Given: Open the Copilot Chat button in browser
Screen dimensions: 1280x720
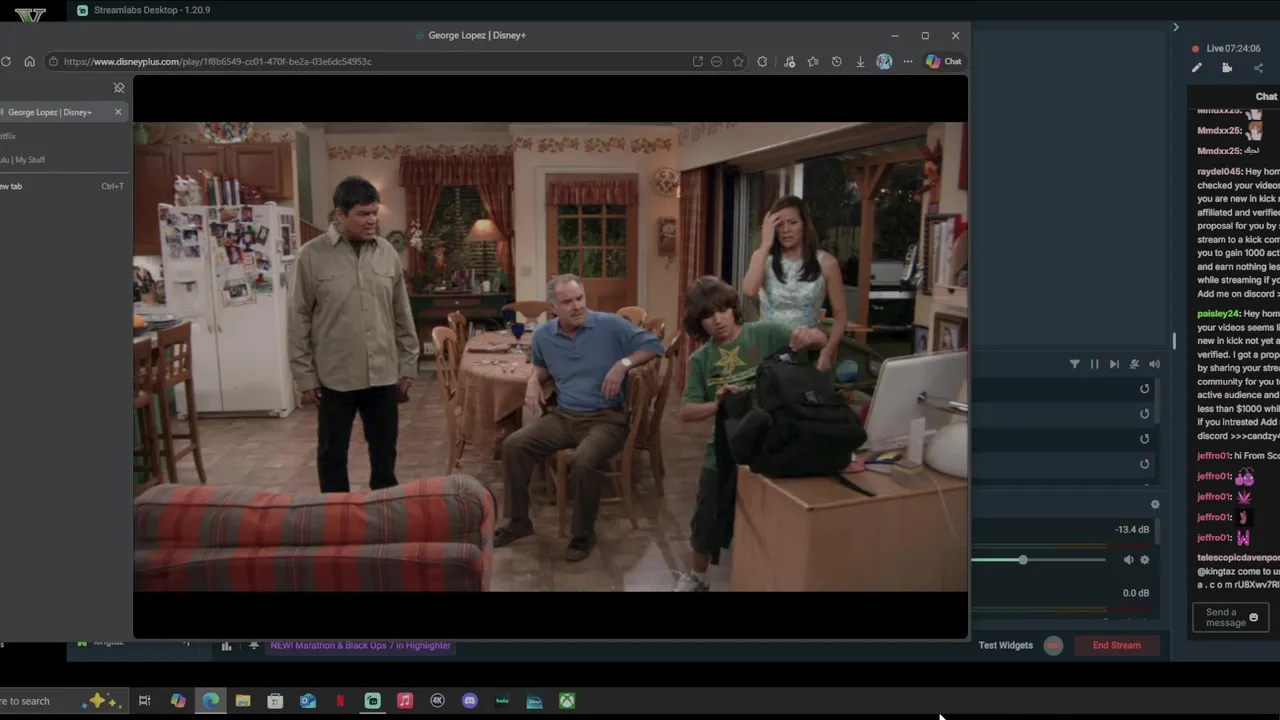Looking at the screenshot, I should [x=943, y=61].
